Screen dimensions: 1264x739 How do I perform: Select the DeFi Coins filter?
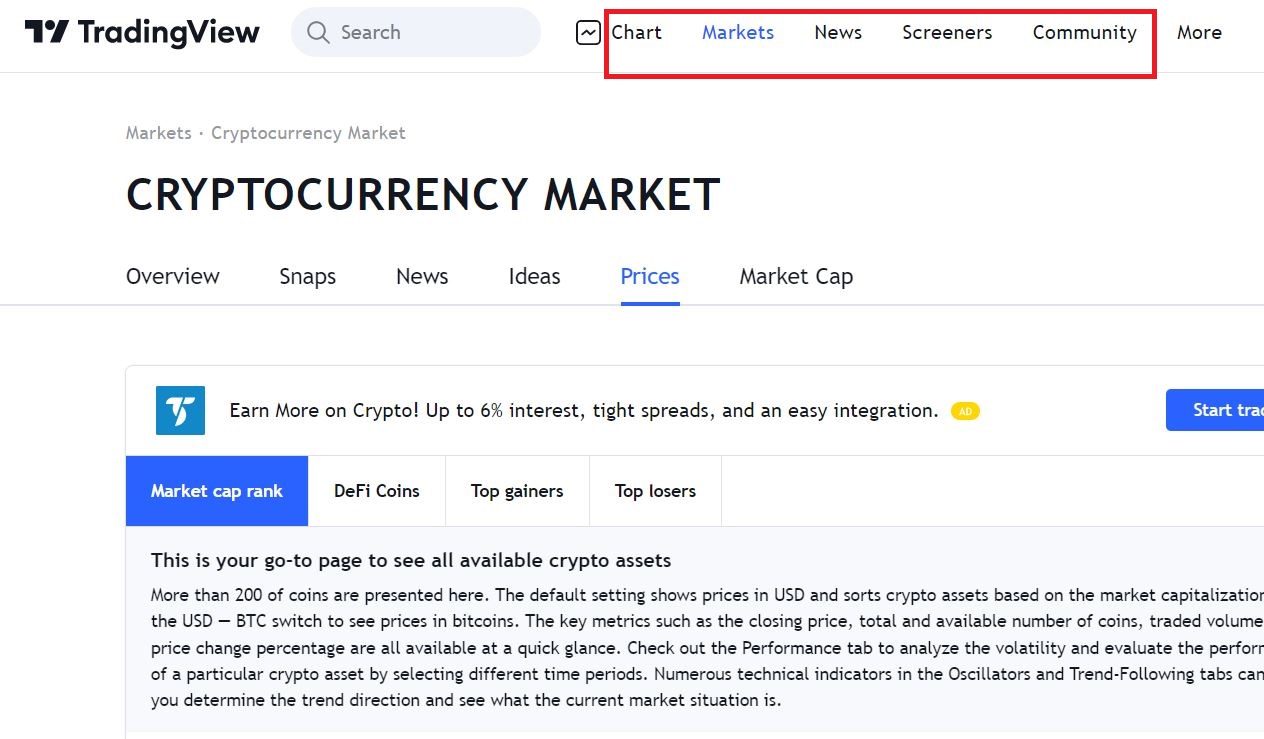tap(376, 491)
